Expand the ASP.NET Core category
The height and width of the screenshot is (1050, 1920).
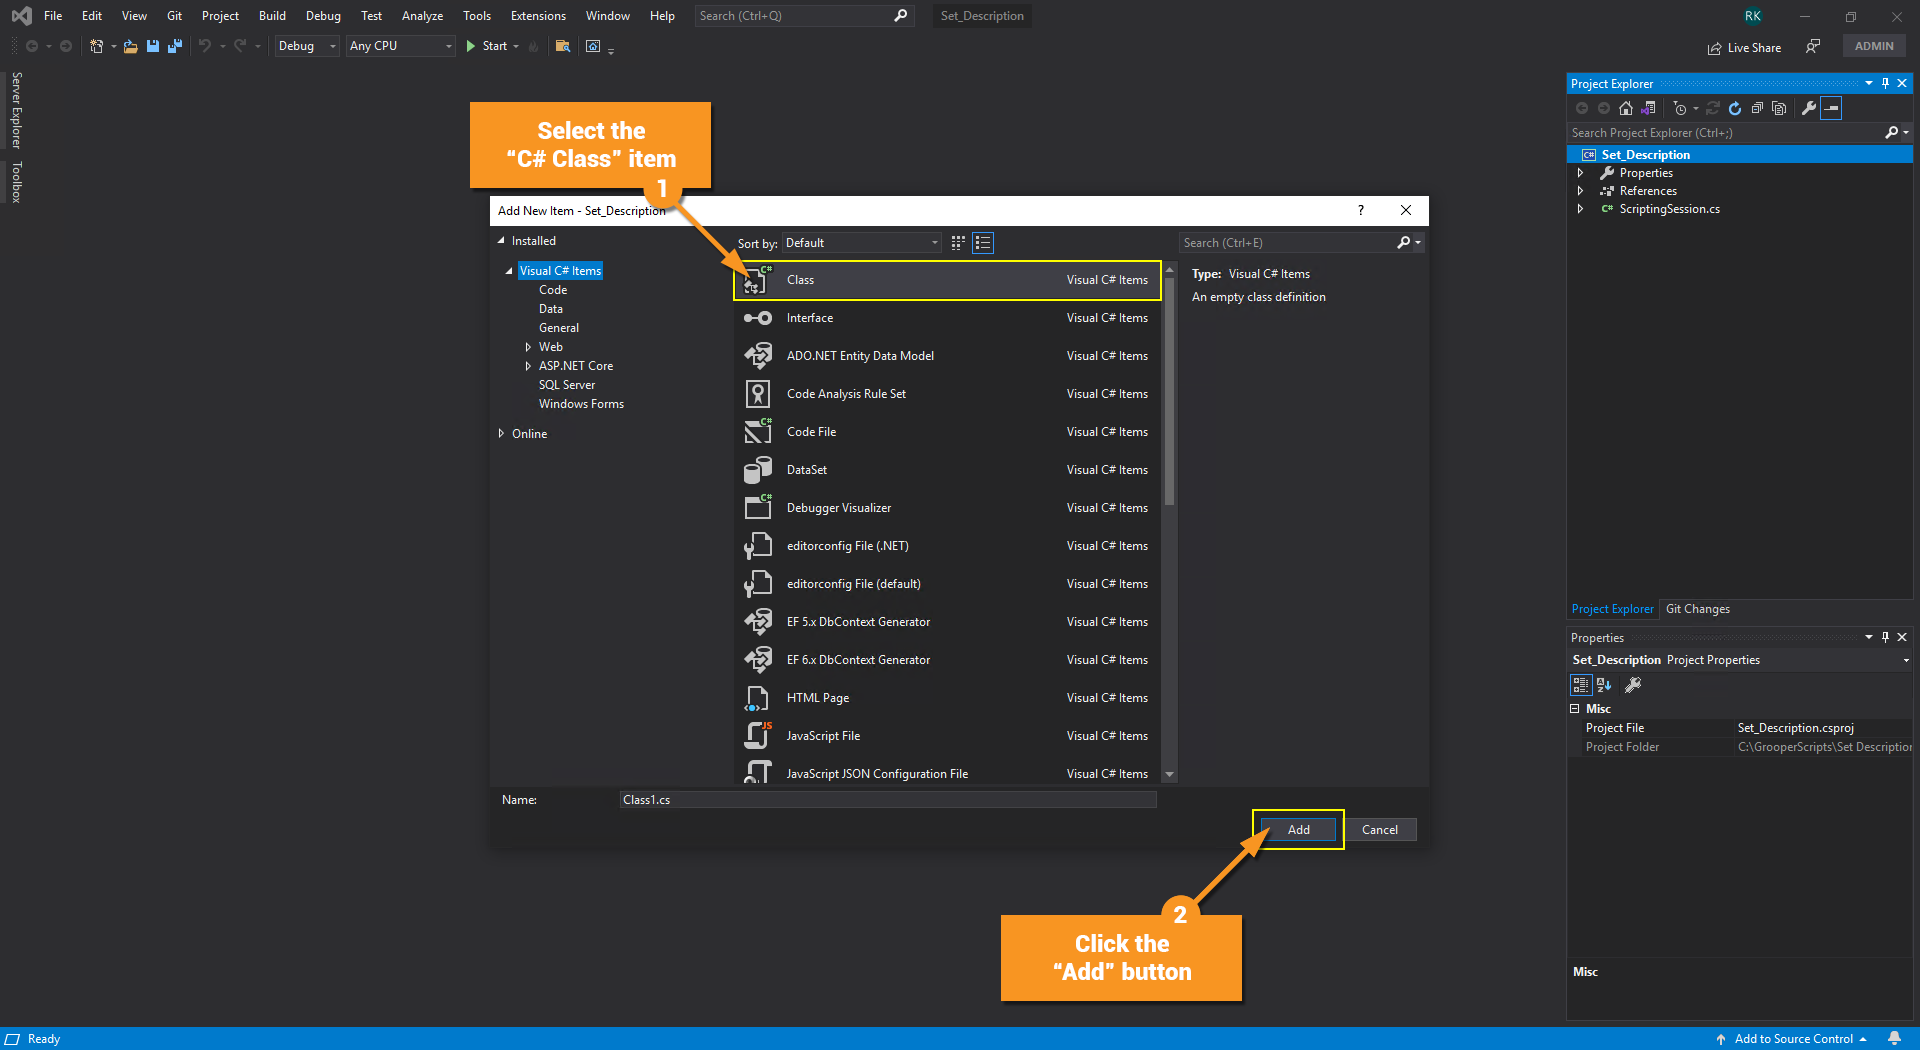point(528,366)
